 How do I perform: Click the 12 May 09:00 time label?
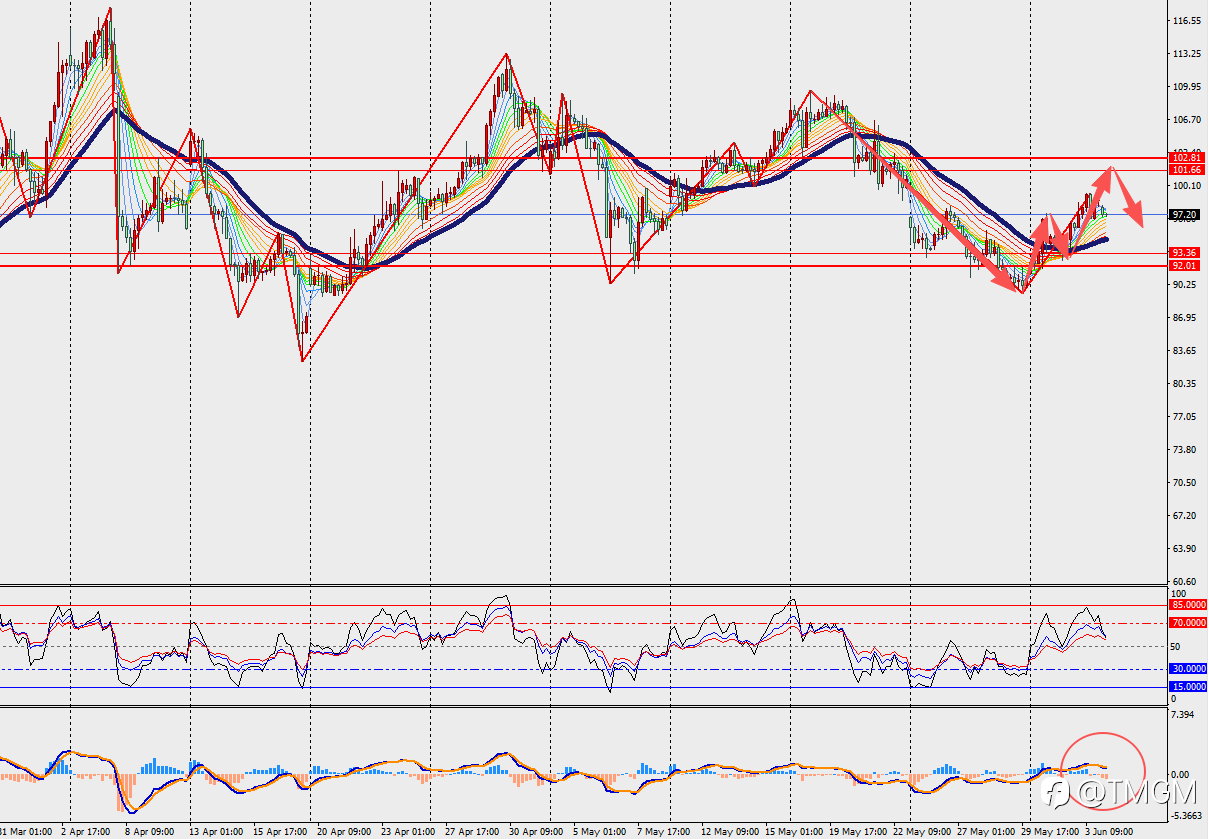click(x=728, y=832)
